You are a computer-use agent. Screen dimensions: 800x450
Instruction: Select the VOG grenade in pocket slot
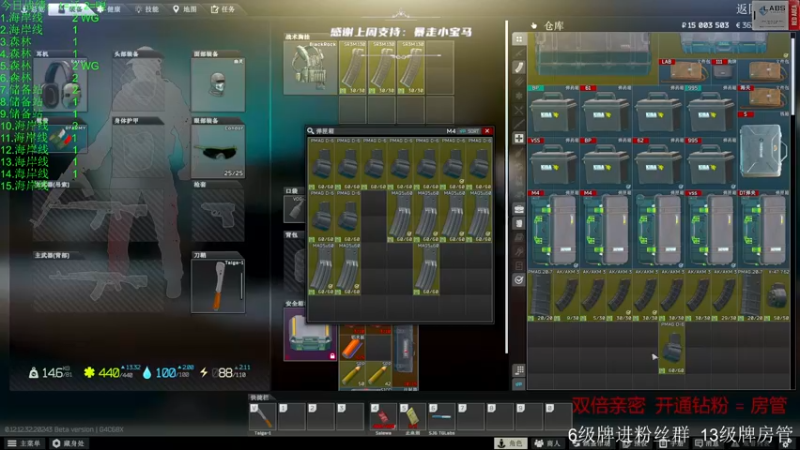295,209
